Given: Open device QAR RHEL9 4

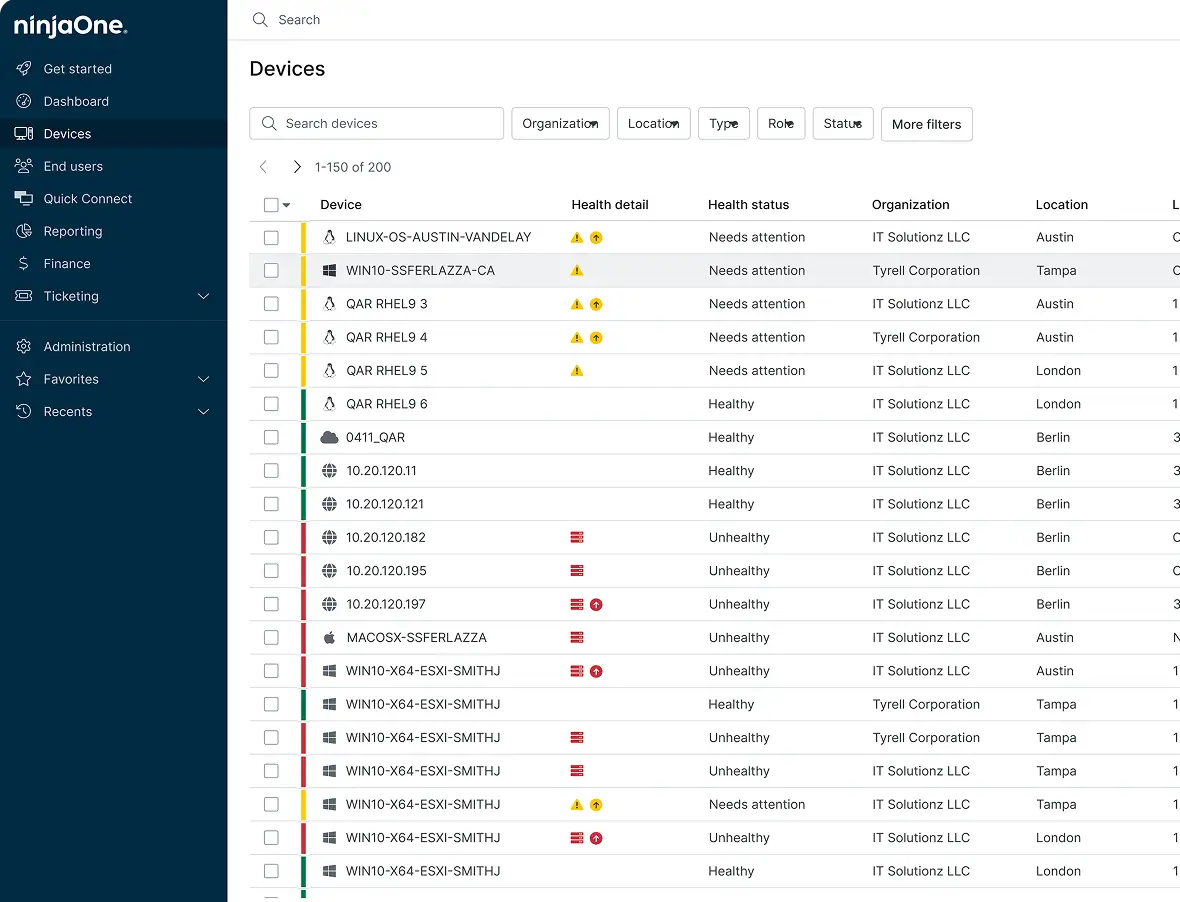Looking at the screenshot, I should [x=386, y=337].
